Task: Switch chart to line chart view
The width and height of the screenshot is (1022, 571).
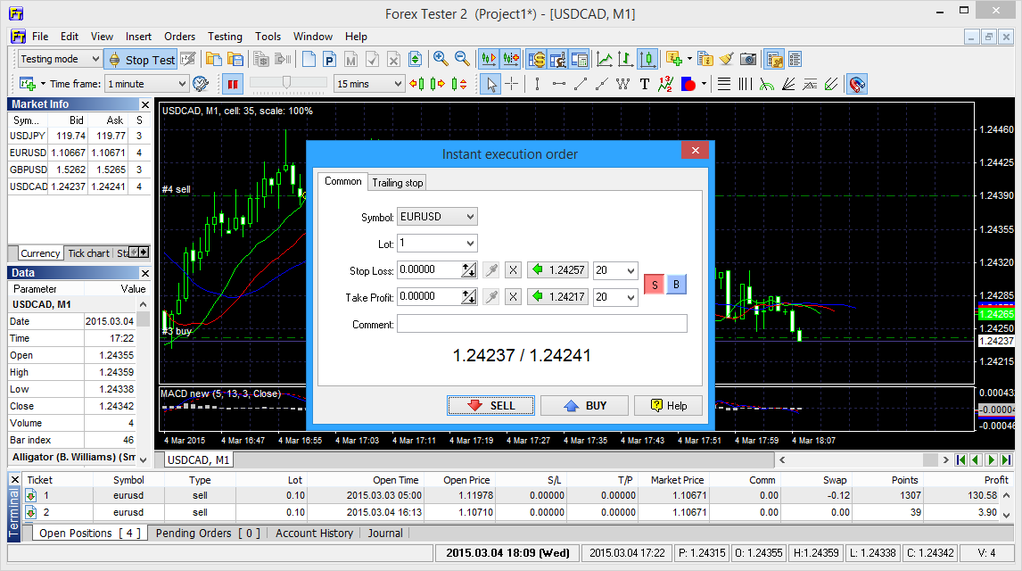Action: point(604,59)
